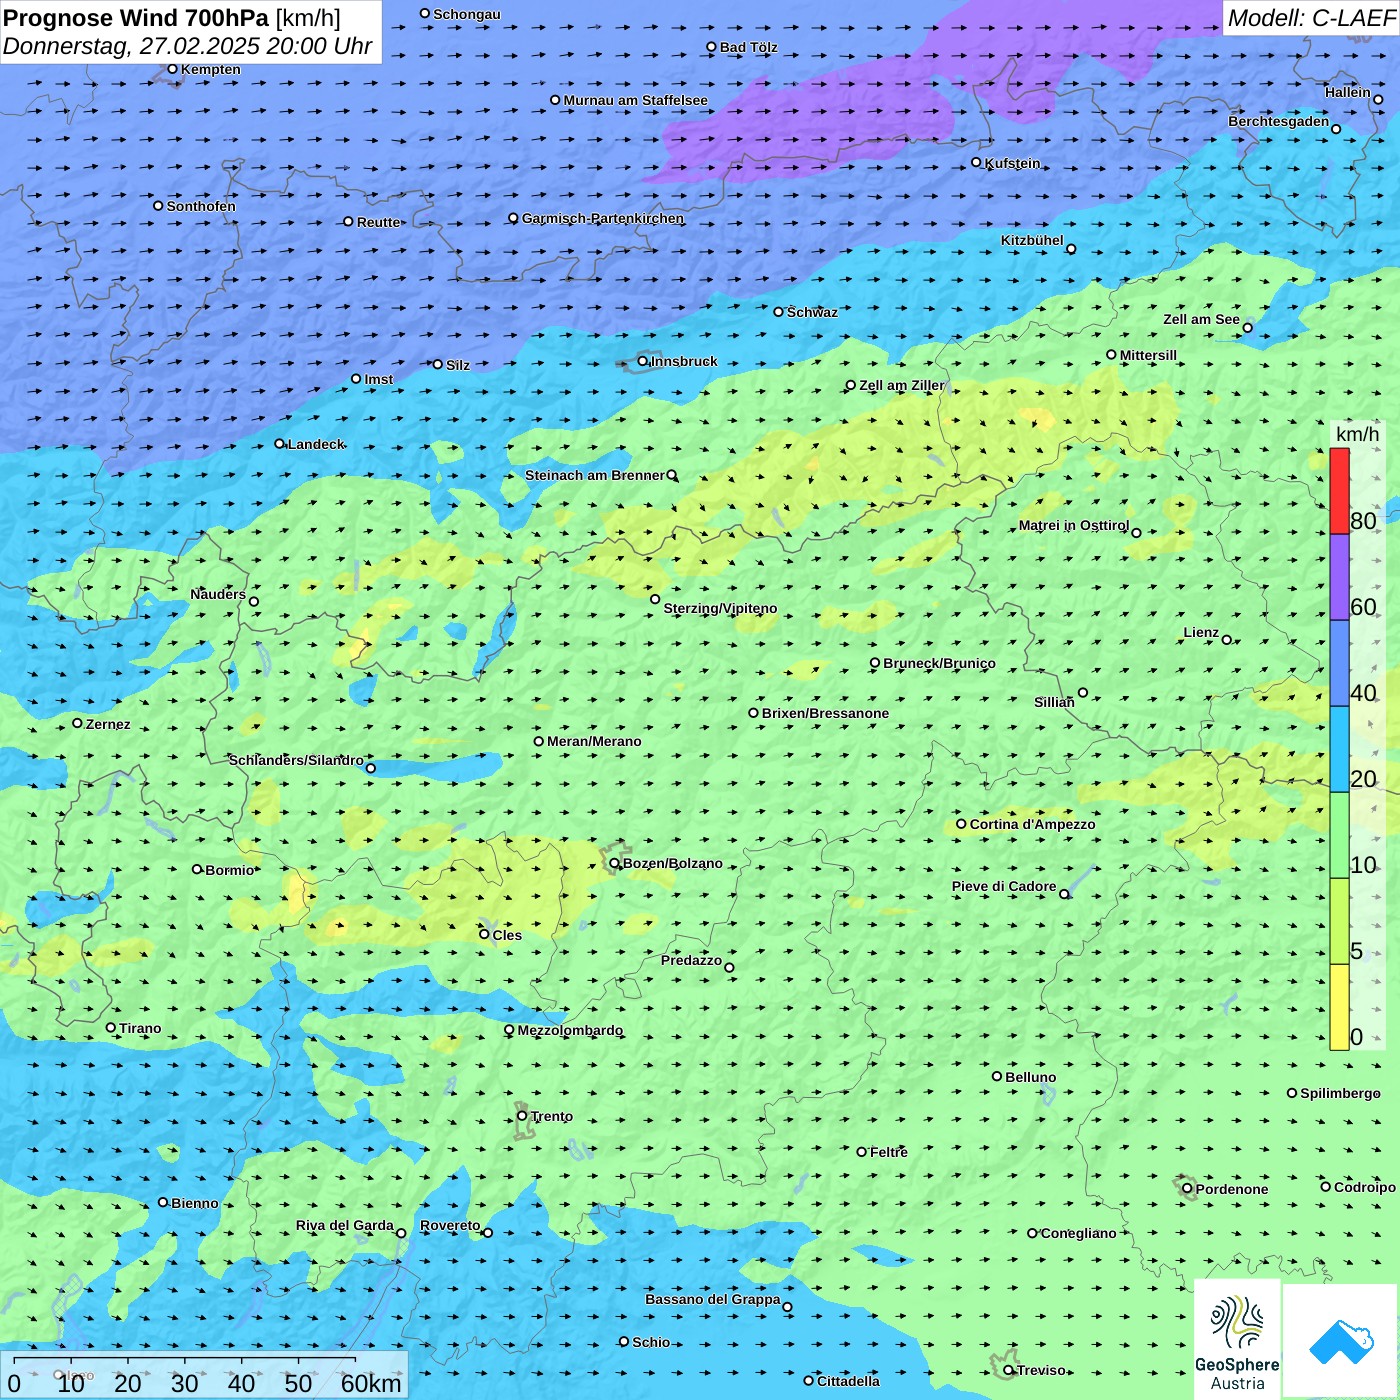Click the Garmisch-Partenkirchen marker dot
1400x1400 pixels.
click(x=514, y=218)
